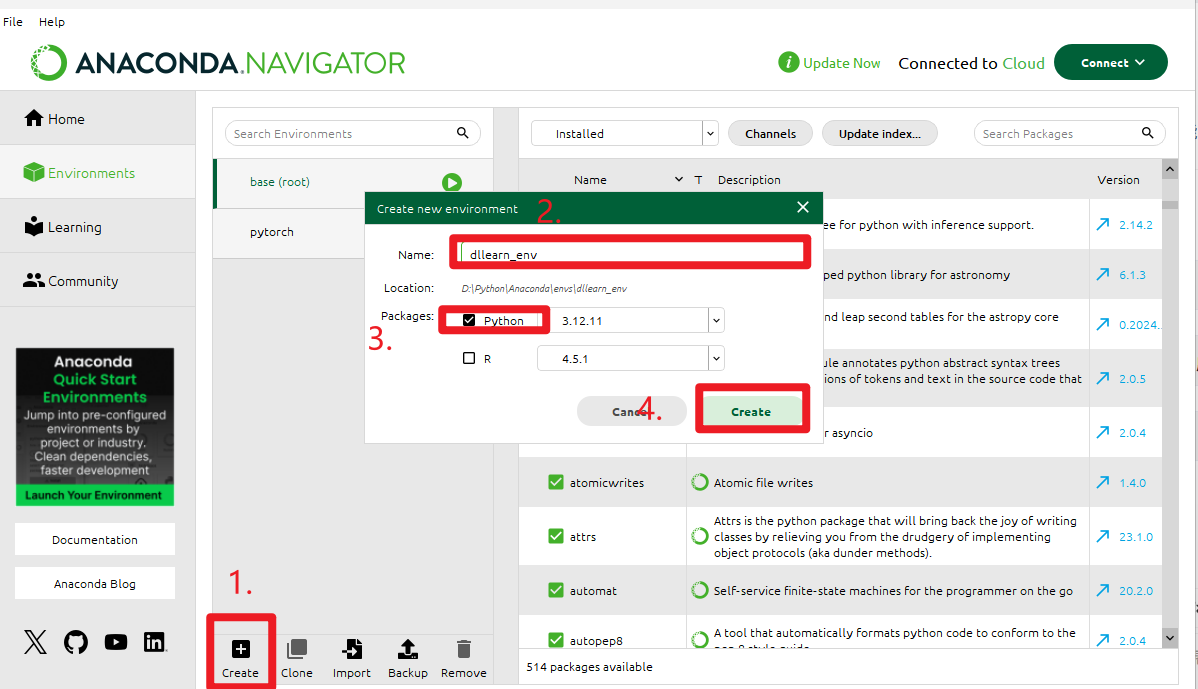Go to the Home tab
The height and width of the screenshot is (689, 1198).
pos(98,118)
